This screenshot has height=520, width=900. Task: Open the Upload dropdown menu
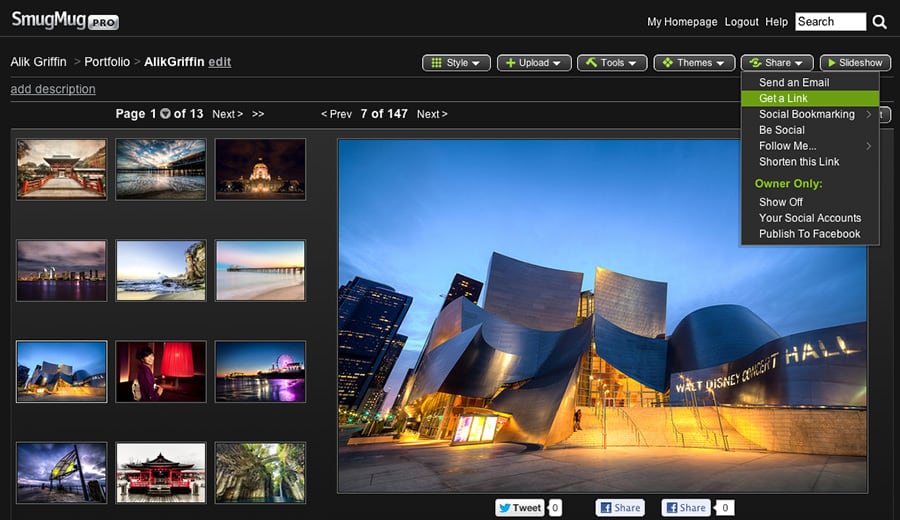click(x=534, y=63)
